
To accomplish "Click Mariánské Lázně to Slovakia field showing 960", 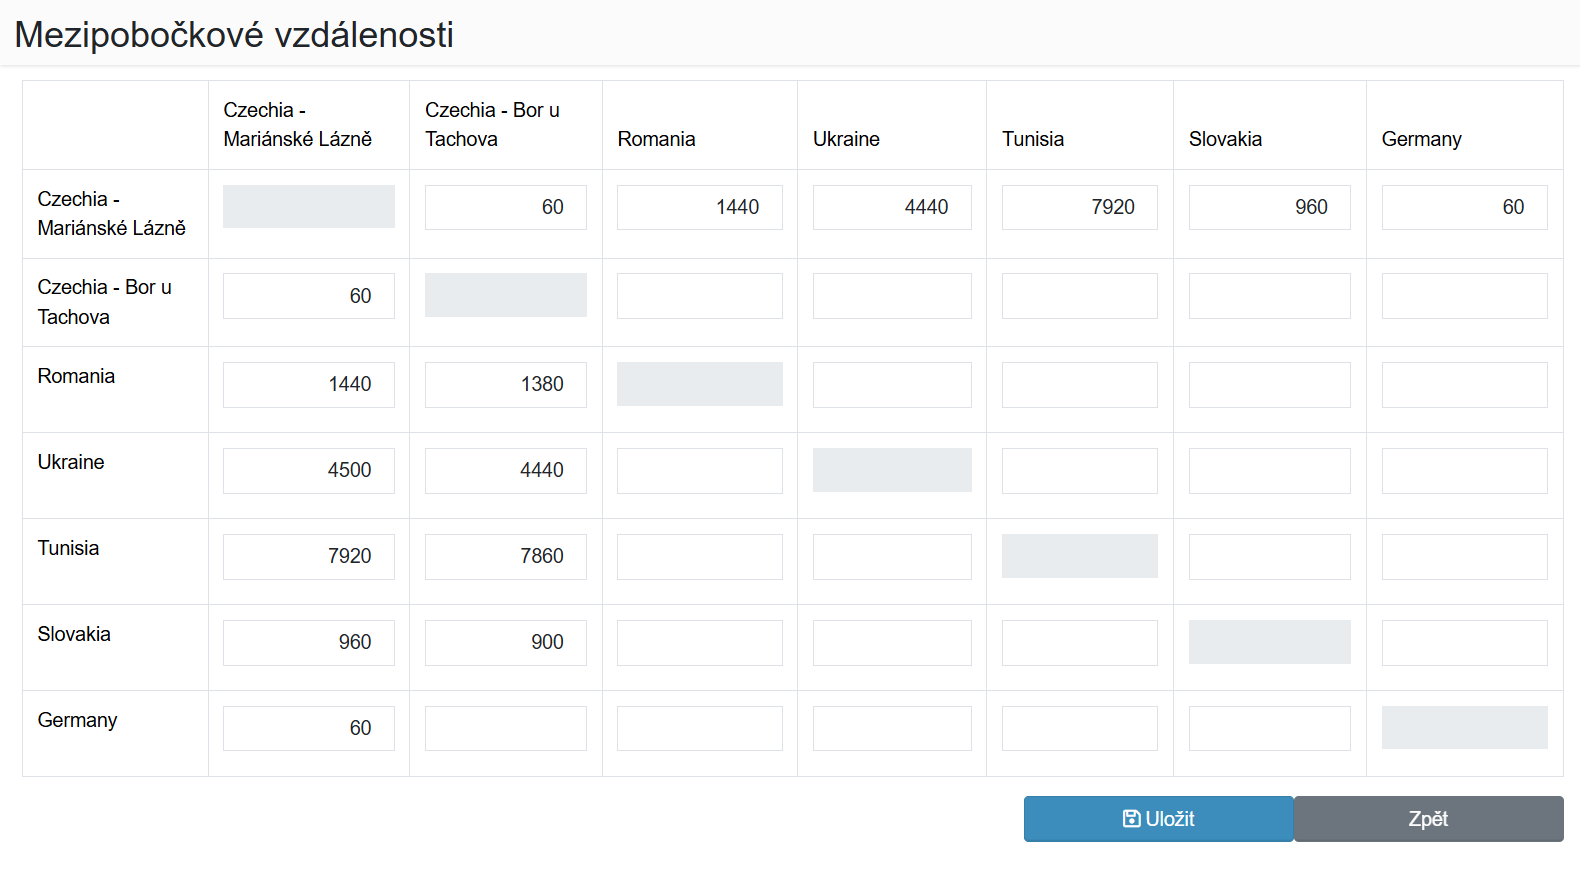I will [1270, 207].
